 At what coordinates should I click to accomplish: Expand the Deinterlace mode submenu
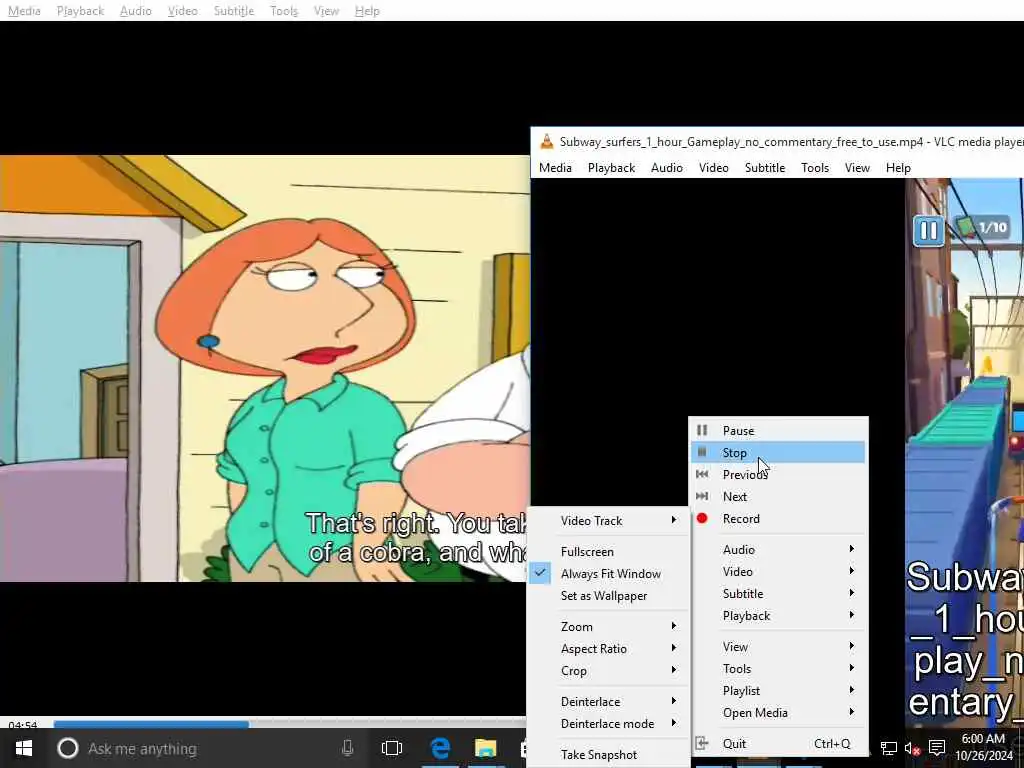coord(609,724)
